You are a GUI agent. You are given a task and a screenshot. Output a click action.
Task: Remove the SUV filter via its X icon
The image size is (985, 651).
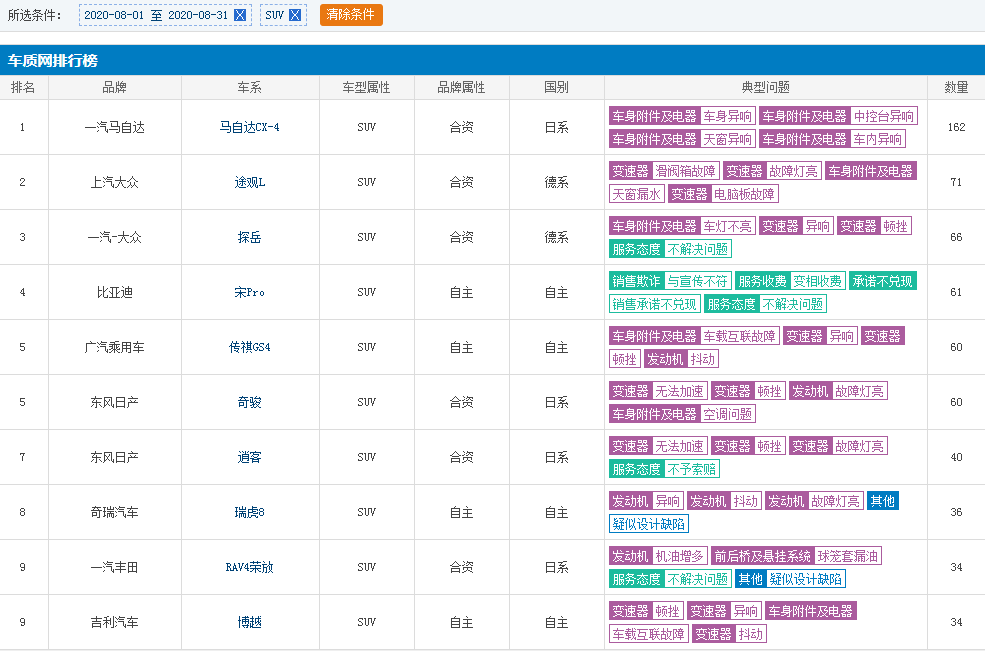pos(295,15)
